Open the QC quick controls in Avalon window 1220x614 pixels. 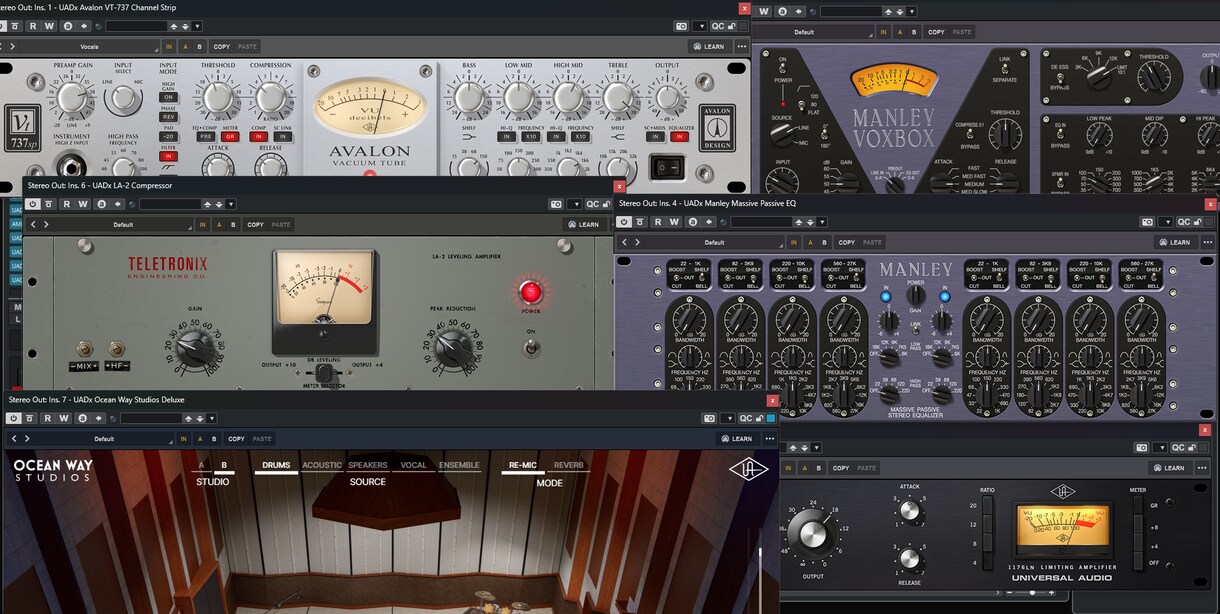click(717, 26)
